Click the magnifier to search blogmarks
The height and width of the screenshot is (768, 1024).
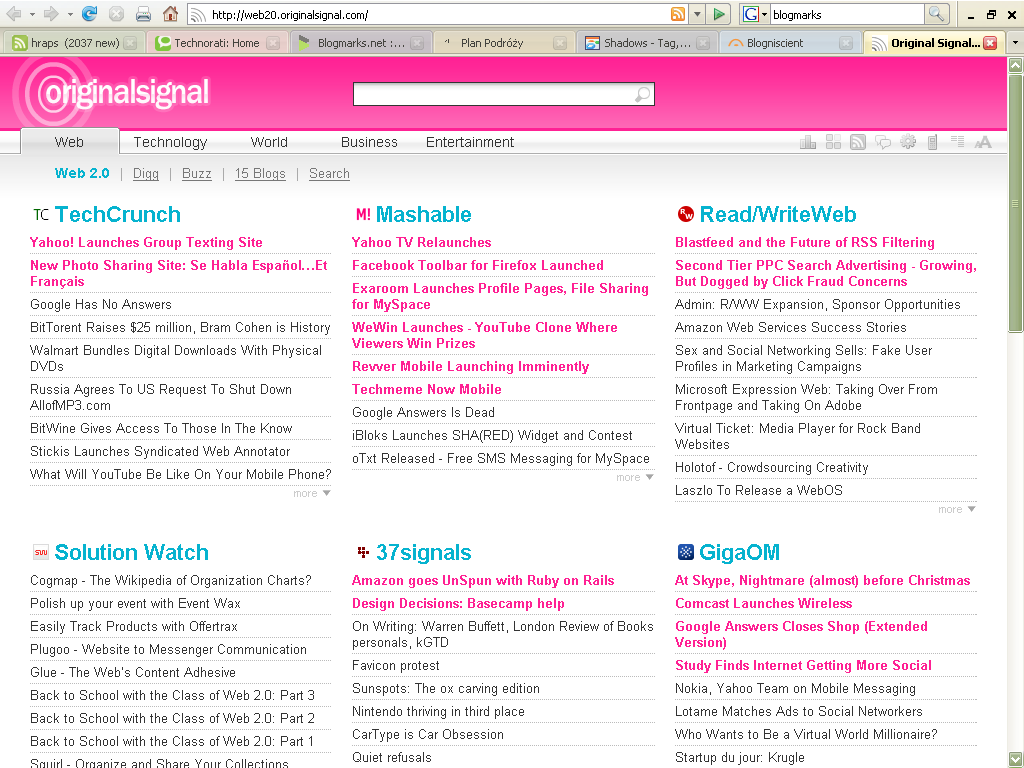pos(936,14)
